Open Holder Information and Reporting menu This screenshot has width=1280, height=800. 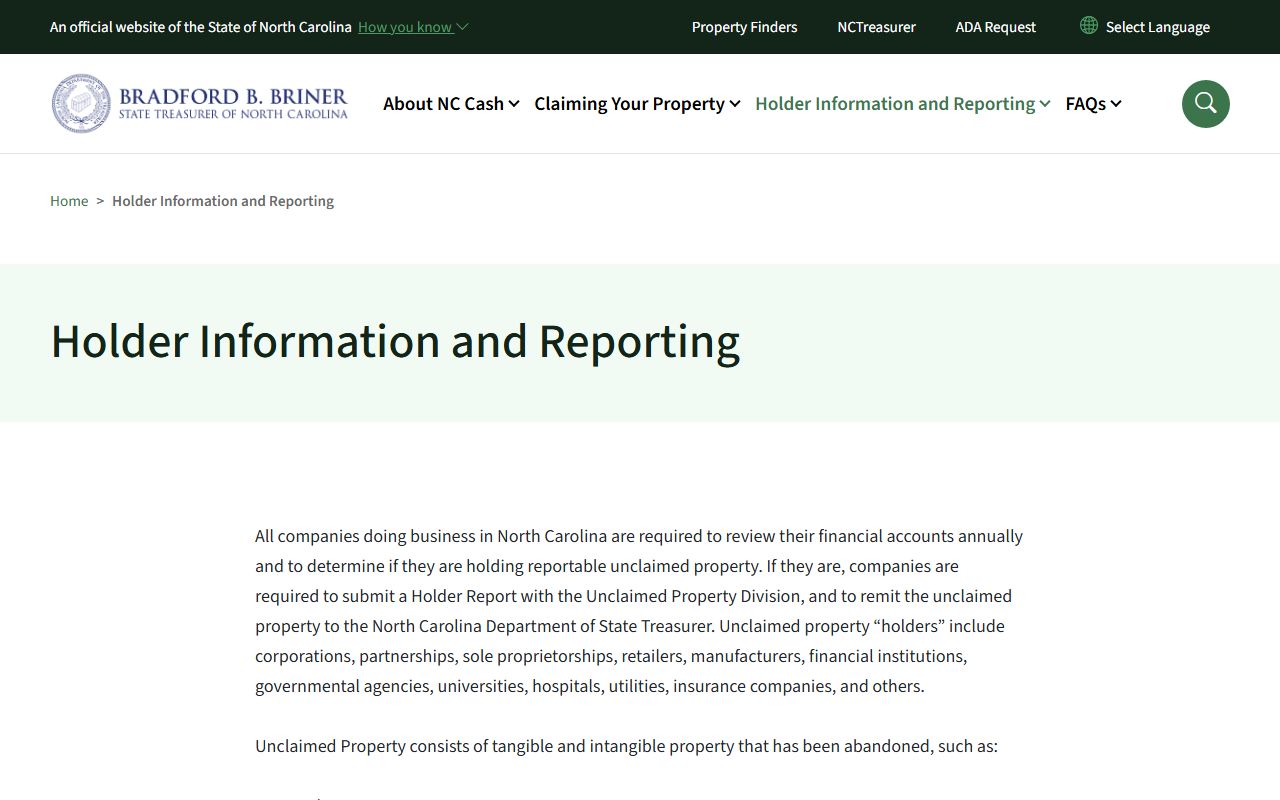[903, 103]
